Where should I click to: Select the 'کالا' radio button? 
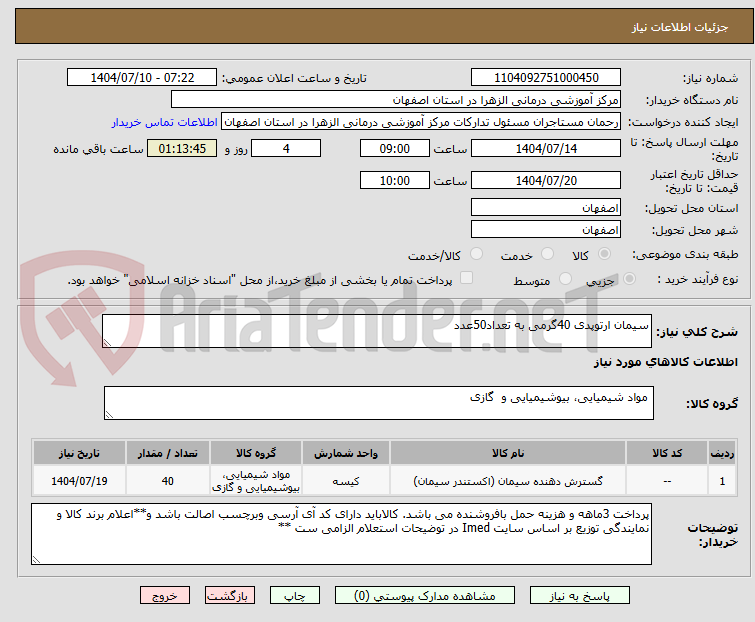pos(604,254)
